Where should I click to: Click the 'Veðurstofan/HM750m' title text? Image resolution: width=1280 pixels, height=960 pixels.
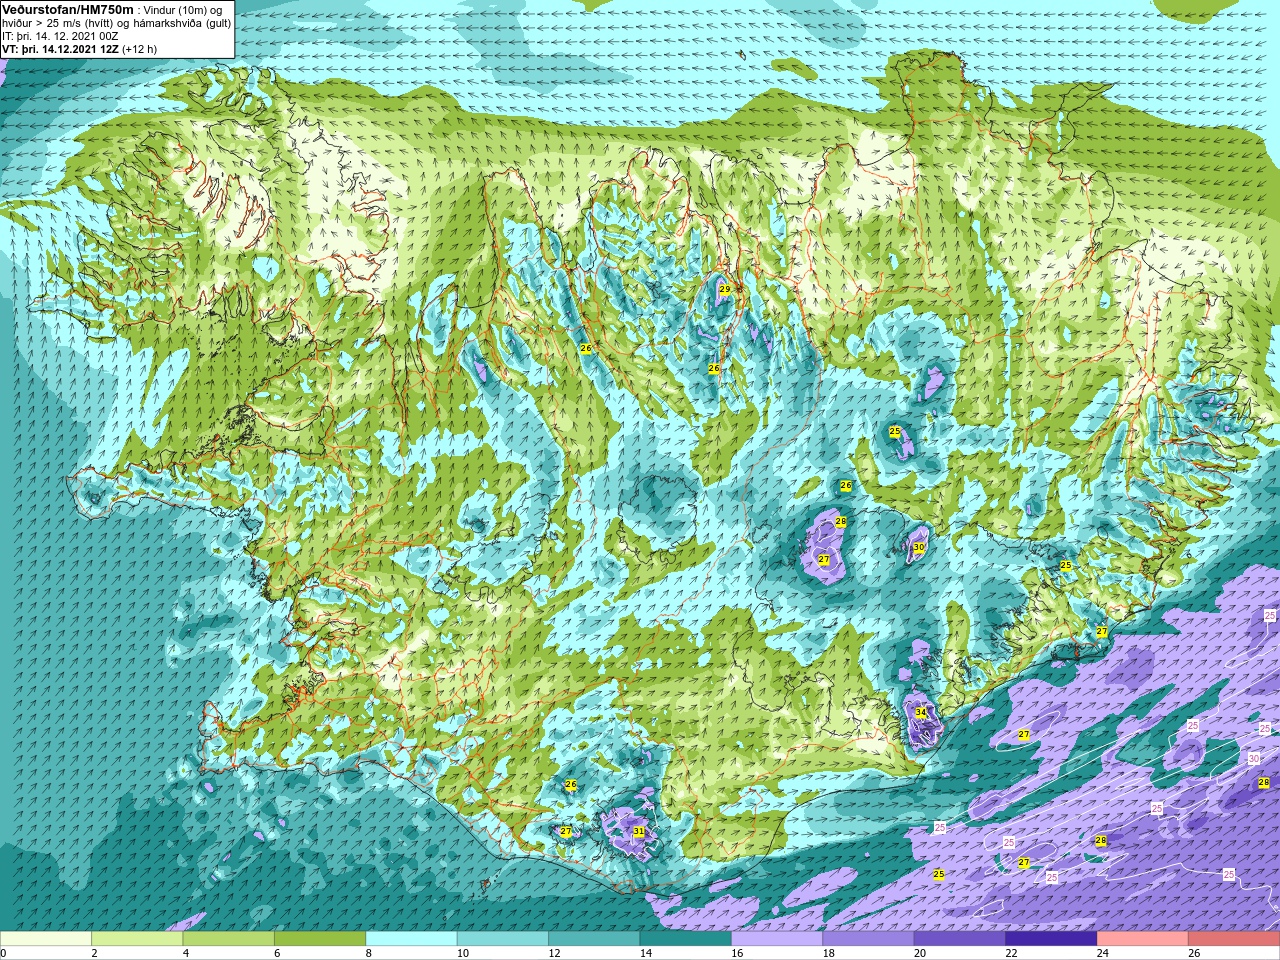point(67,9)
